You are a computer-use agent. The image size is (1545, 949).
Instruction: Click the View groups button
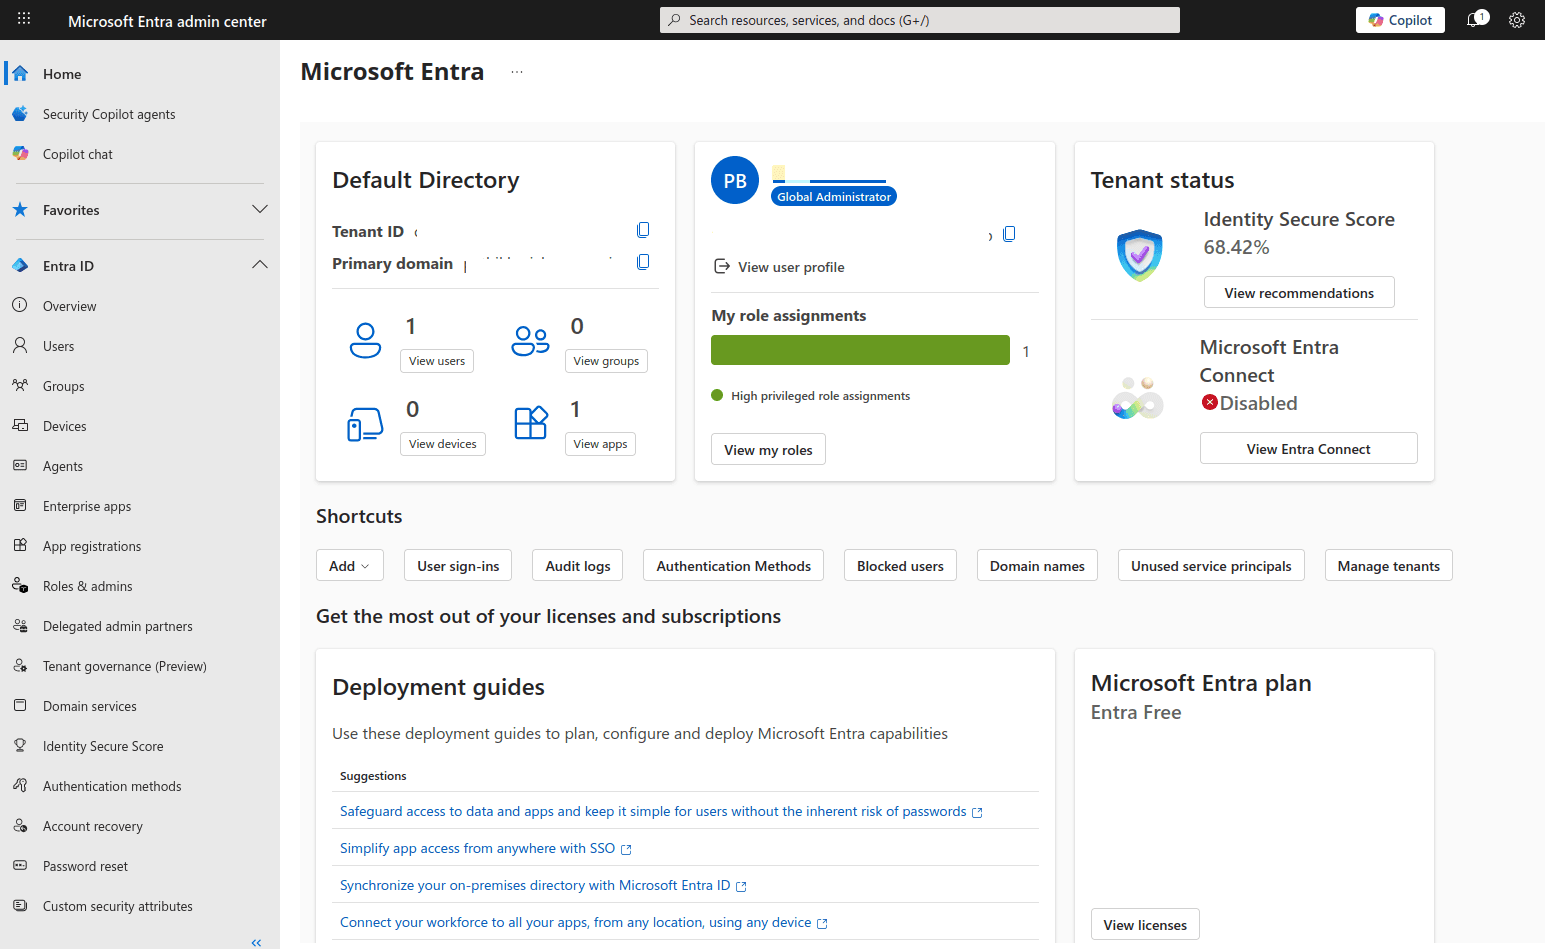606,361
